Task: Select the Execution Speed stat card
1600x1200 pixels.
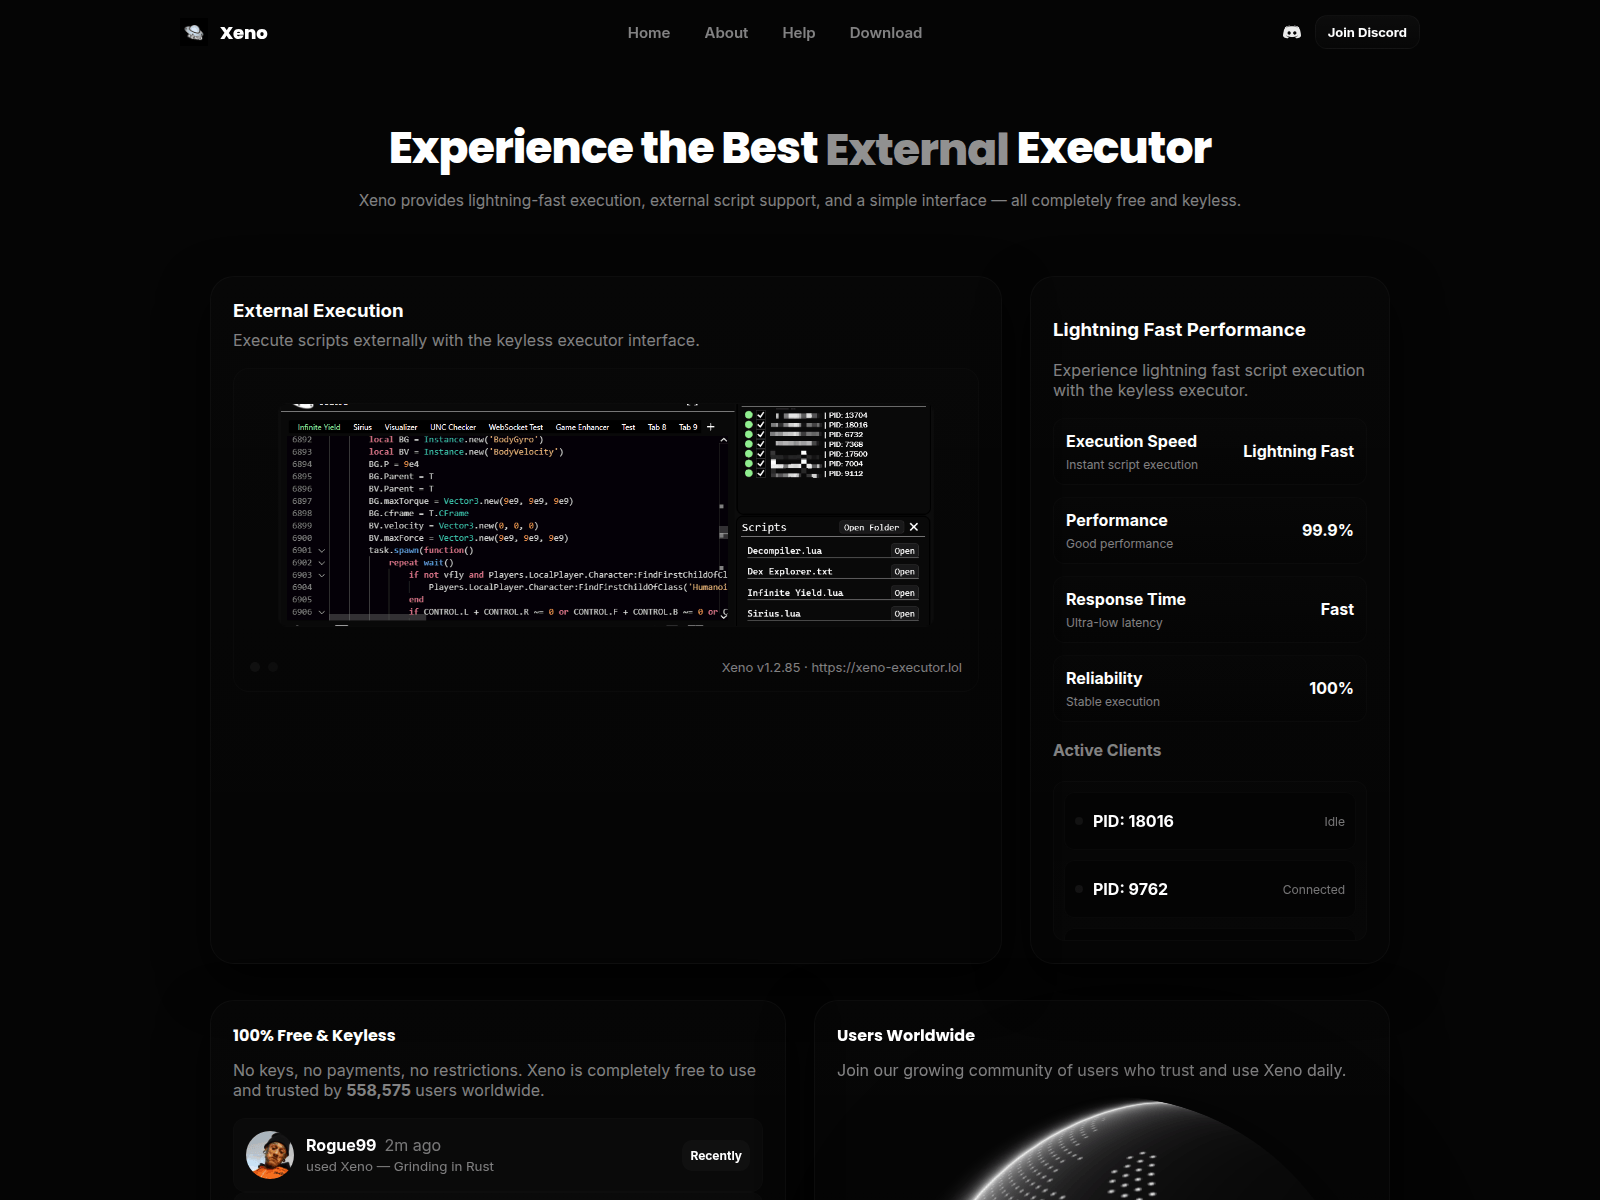Action: click(1209, 452)
